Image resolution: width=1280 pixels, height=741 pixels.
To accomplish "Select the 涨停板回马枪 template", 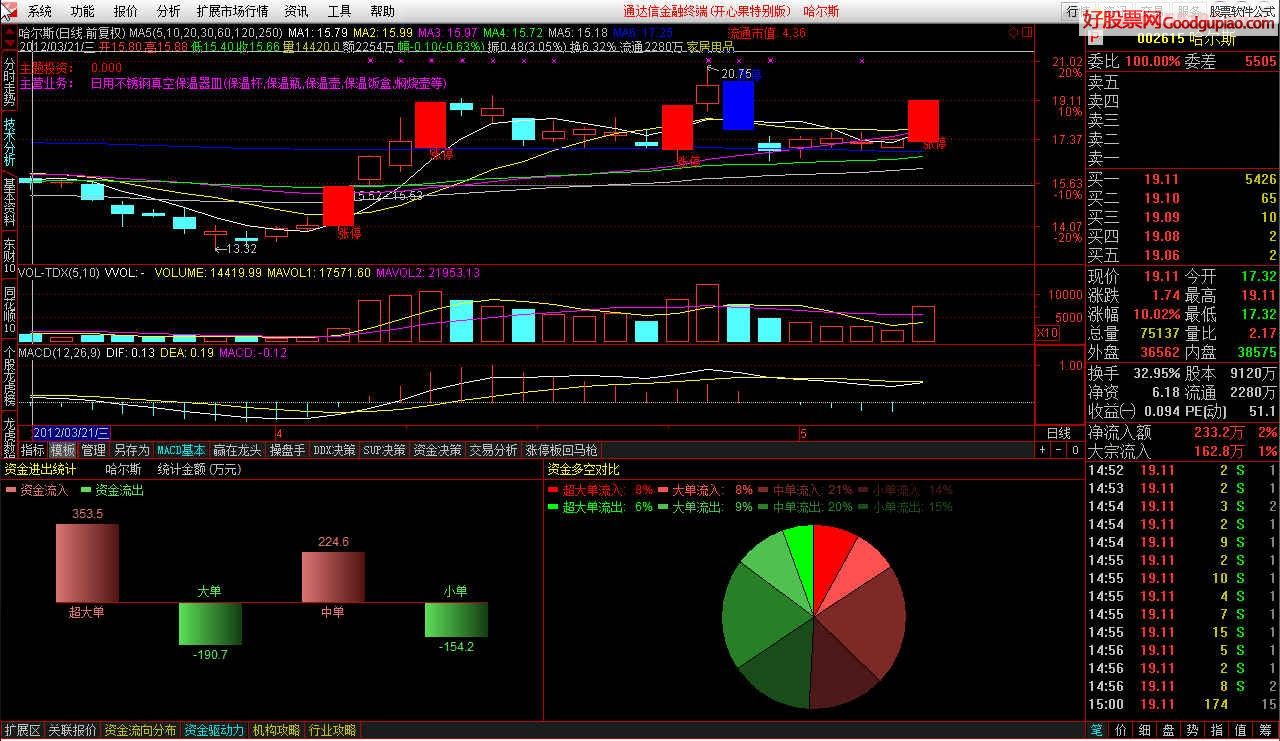I will pos(561,451).
